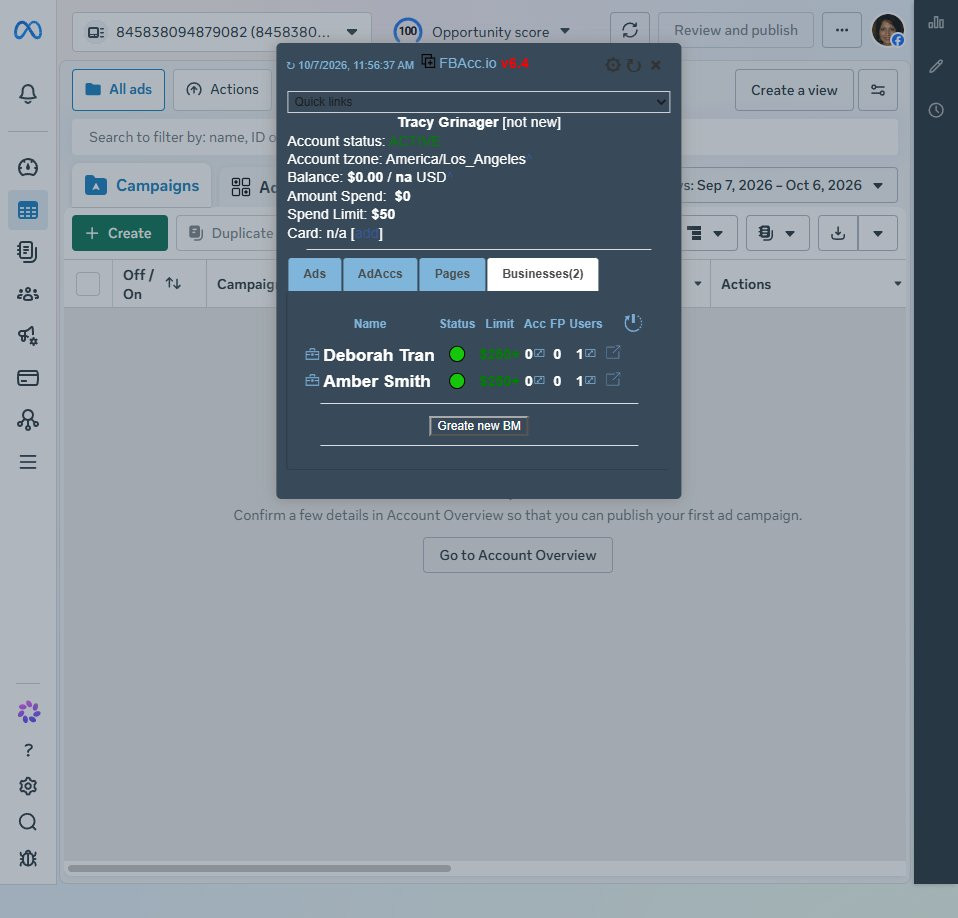Select the All ads view tab
958x918 pixels.
pyautogui.click(x=119, y=90)
